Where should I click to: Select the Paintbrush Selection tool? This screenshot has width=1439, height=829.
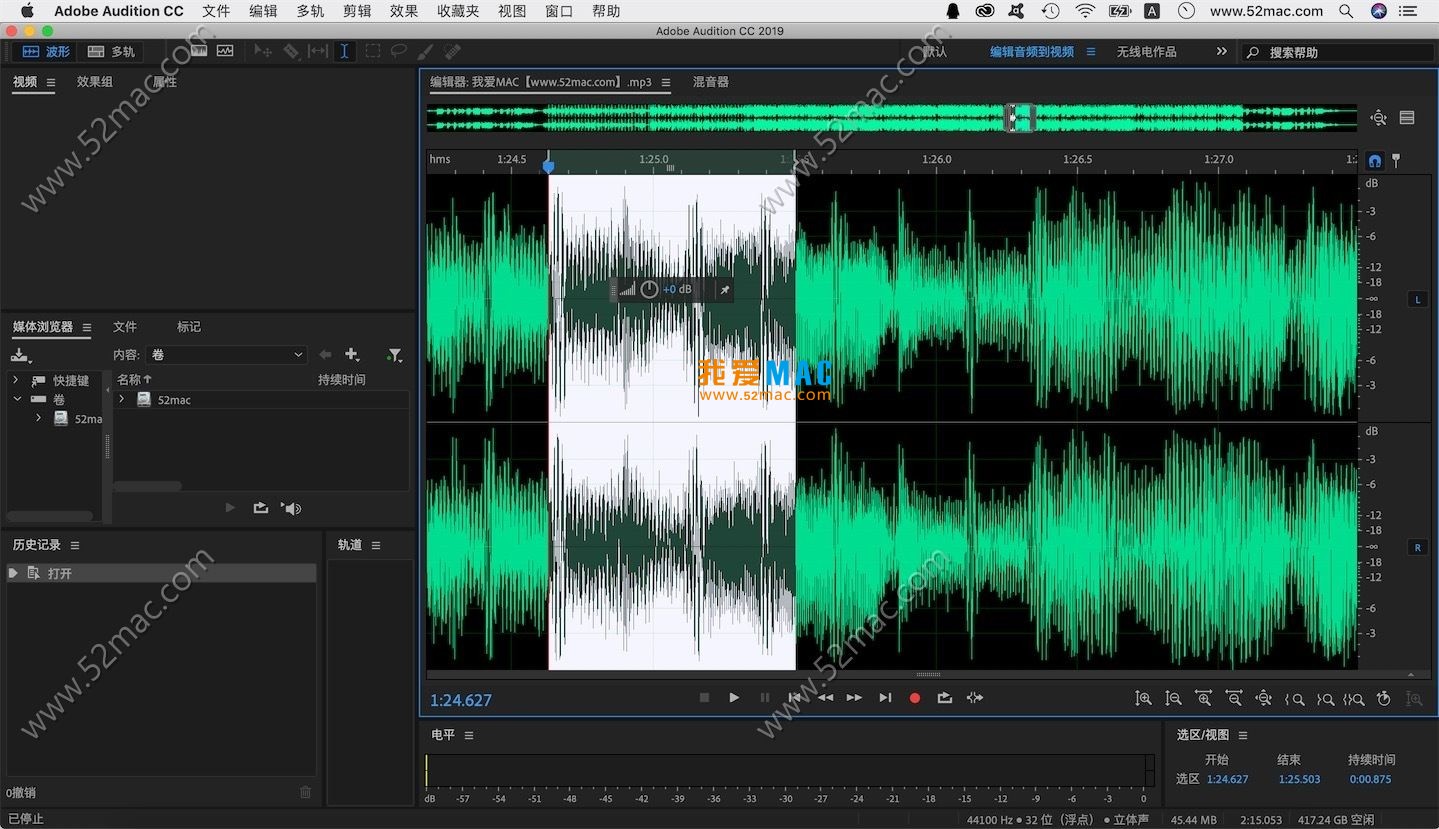tap(425, 51)
